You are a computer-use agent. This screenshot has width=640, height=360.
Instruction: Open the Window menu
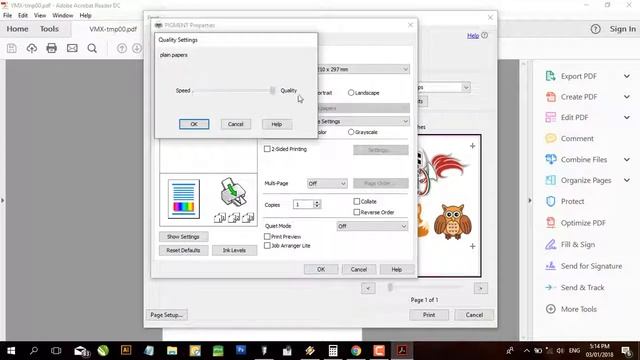(62, 16)
